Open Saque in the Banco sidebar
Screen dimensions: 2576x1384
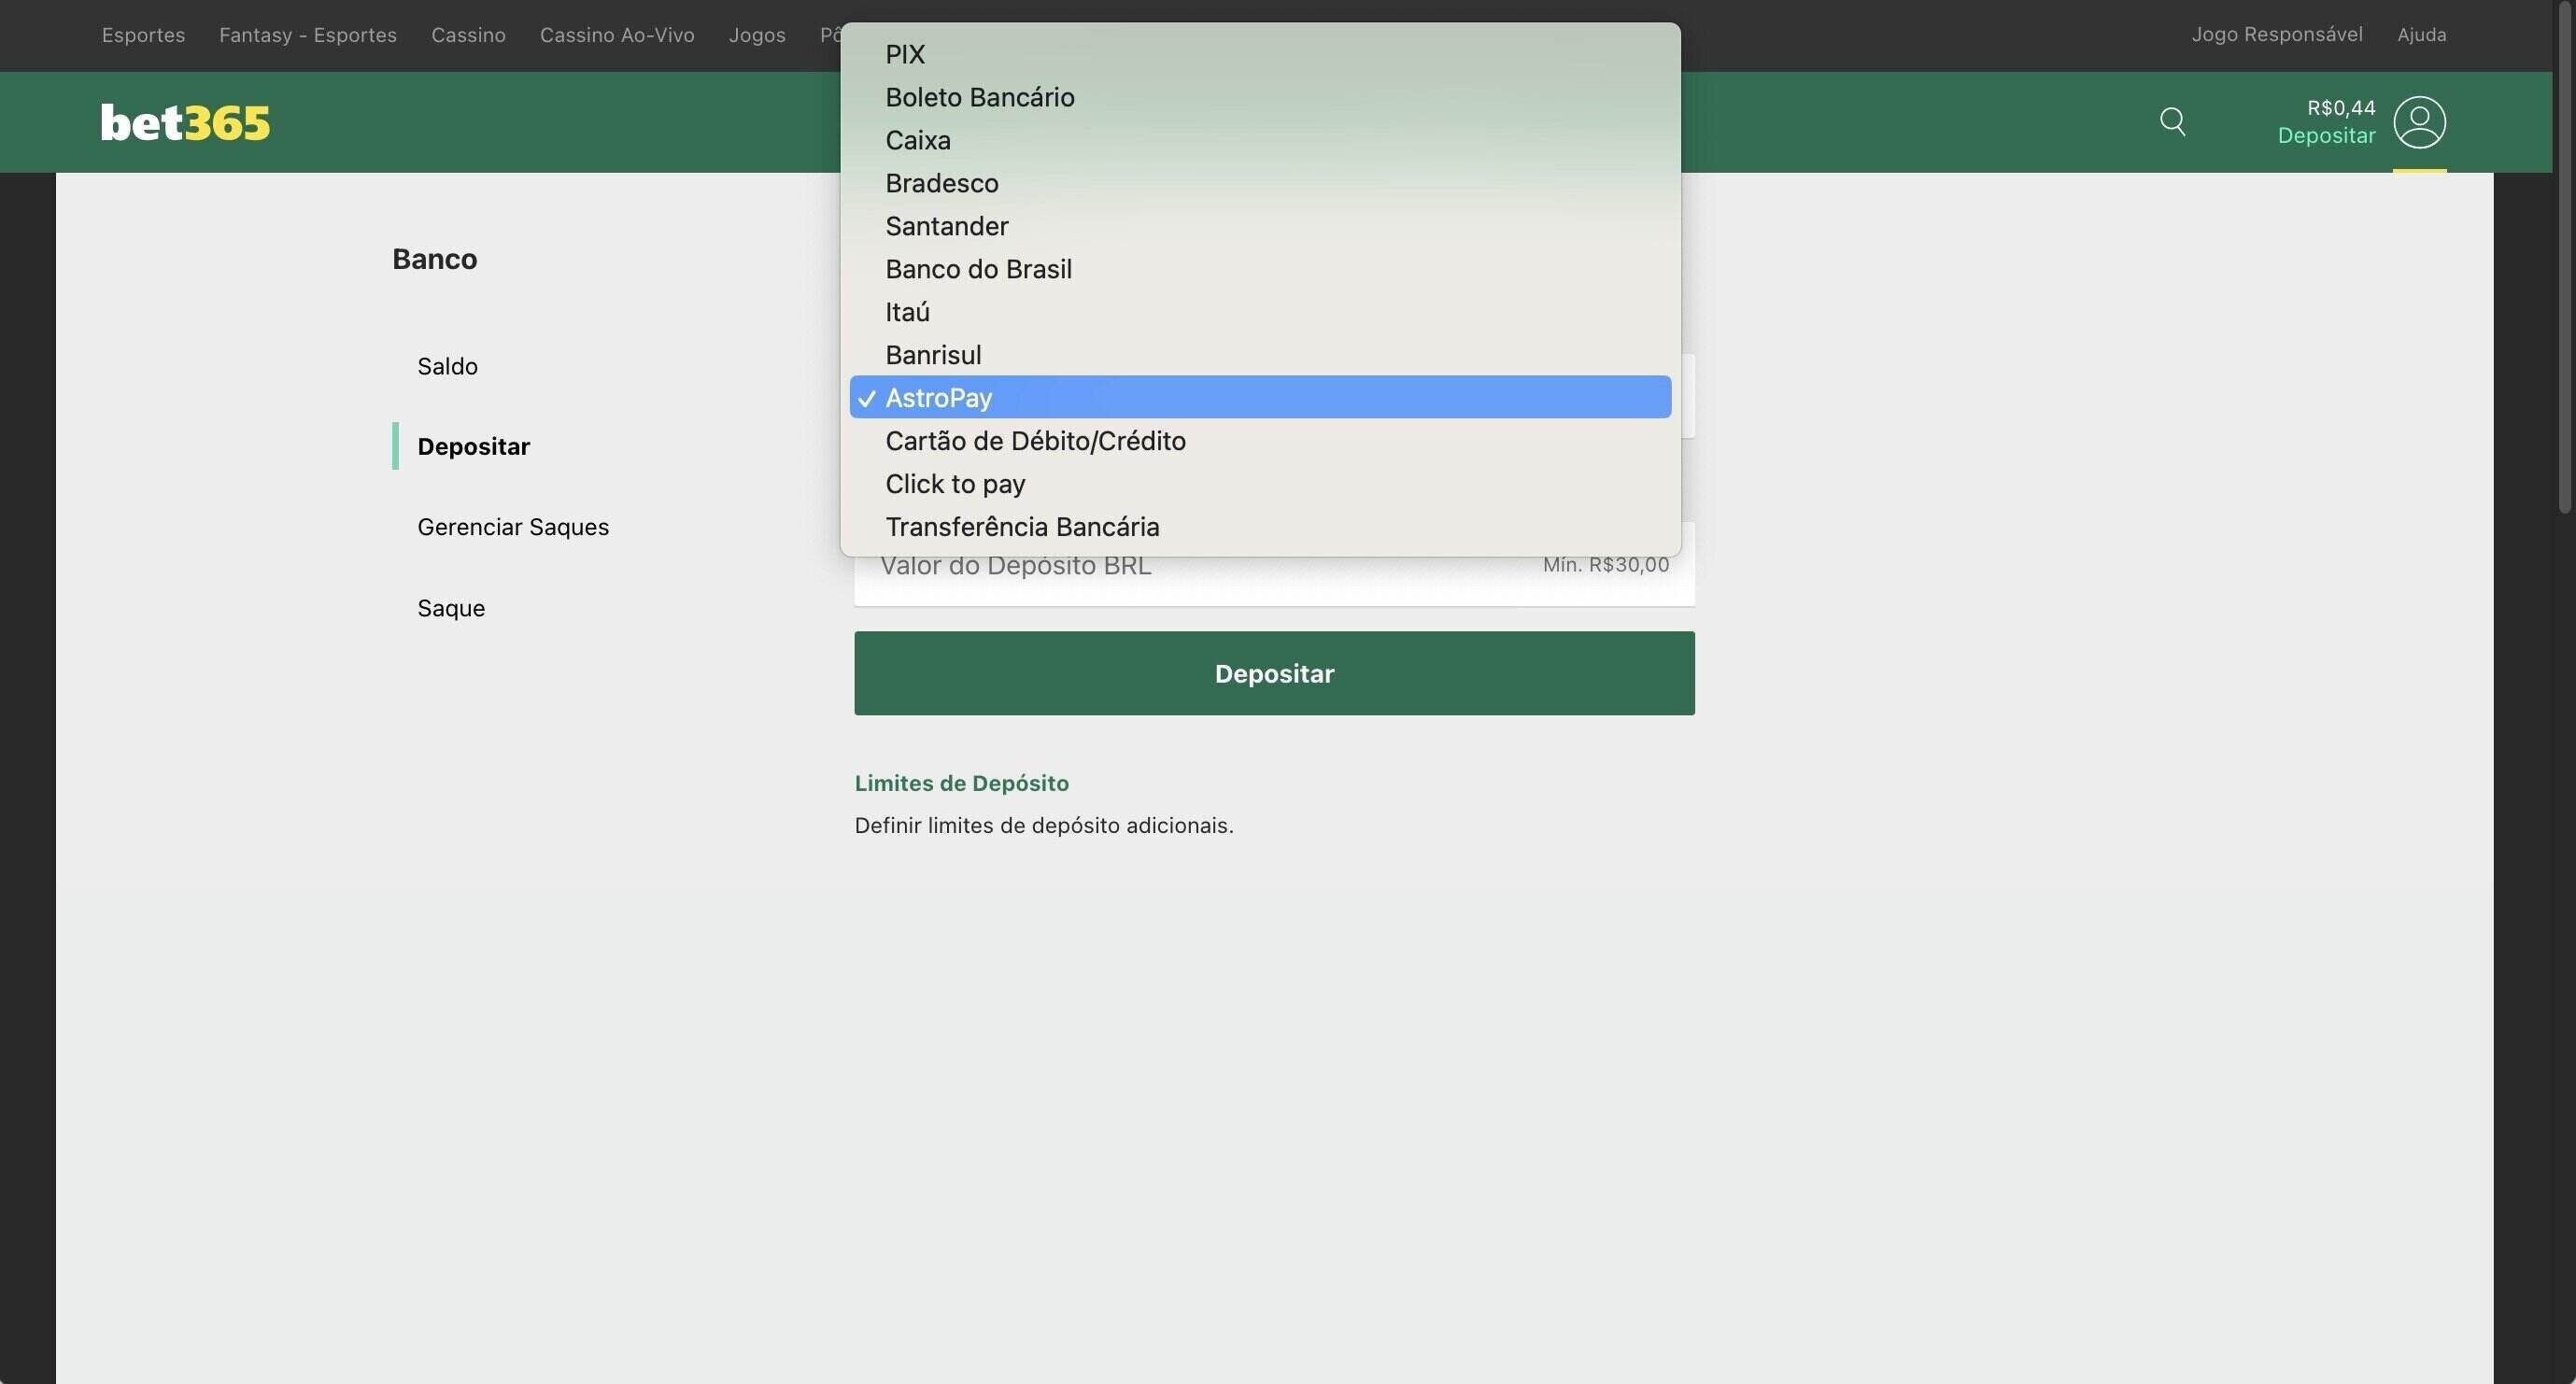click(451, 608)
